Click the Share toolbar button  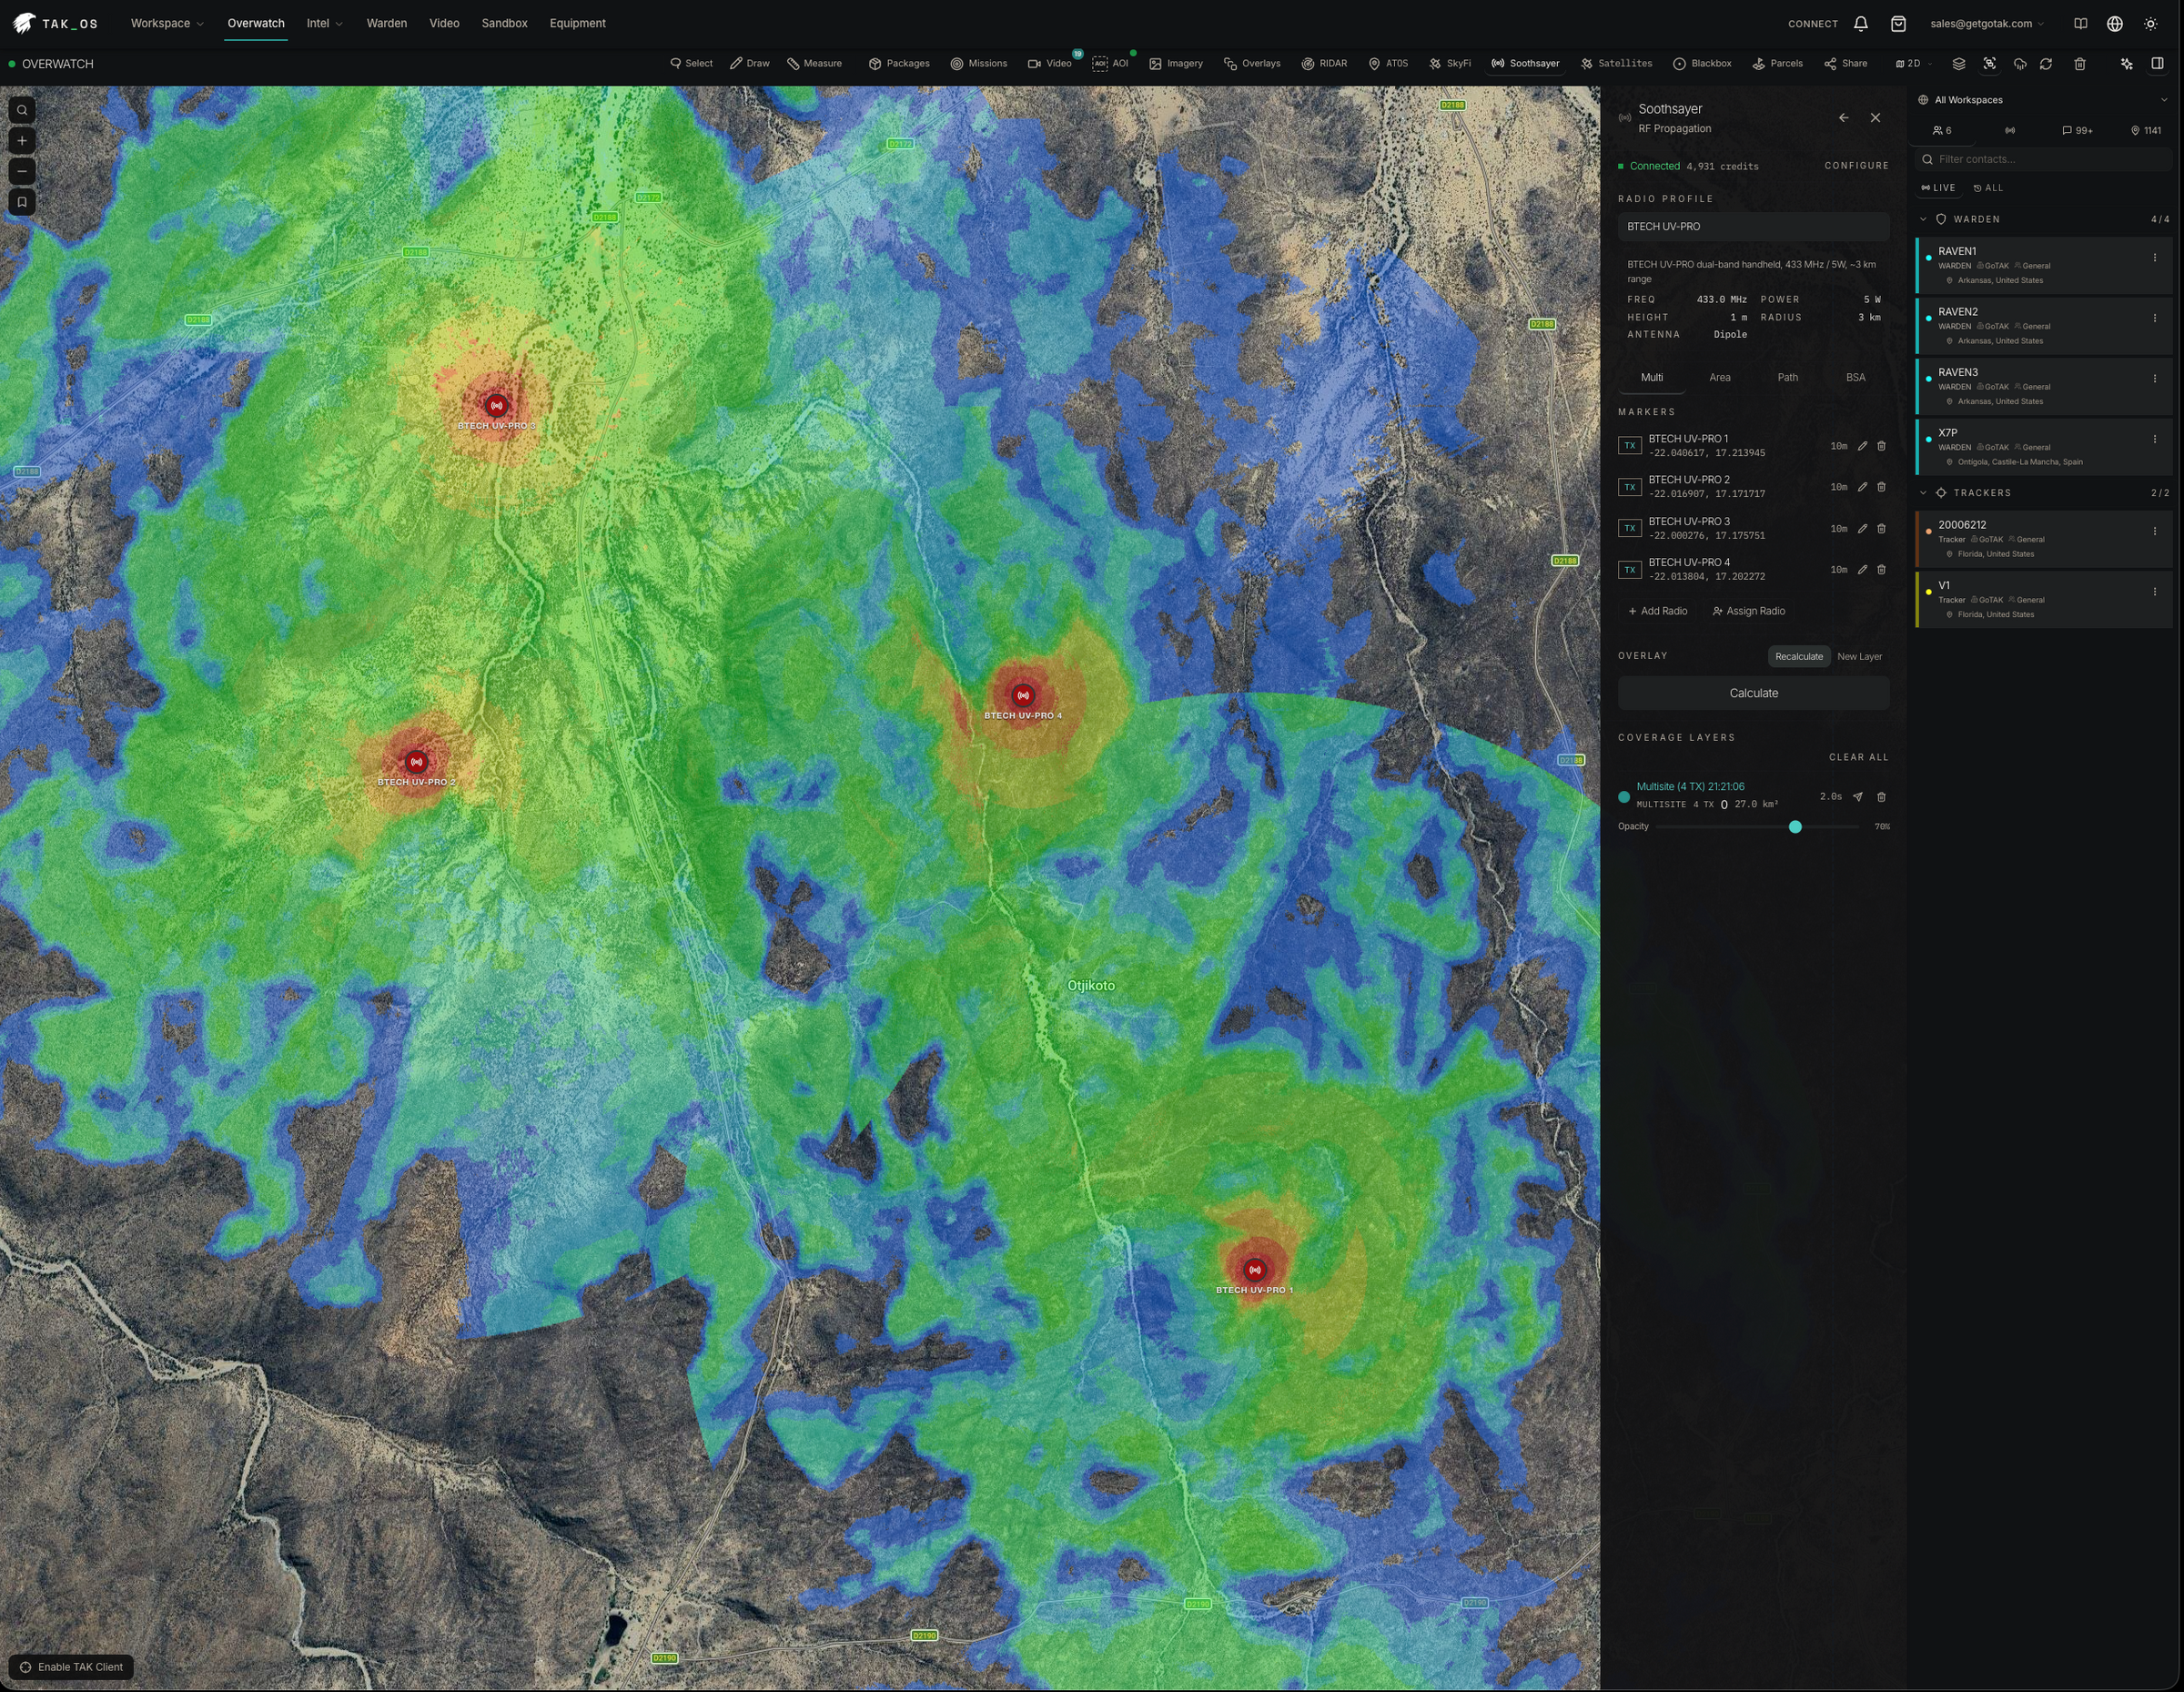1846,63
